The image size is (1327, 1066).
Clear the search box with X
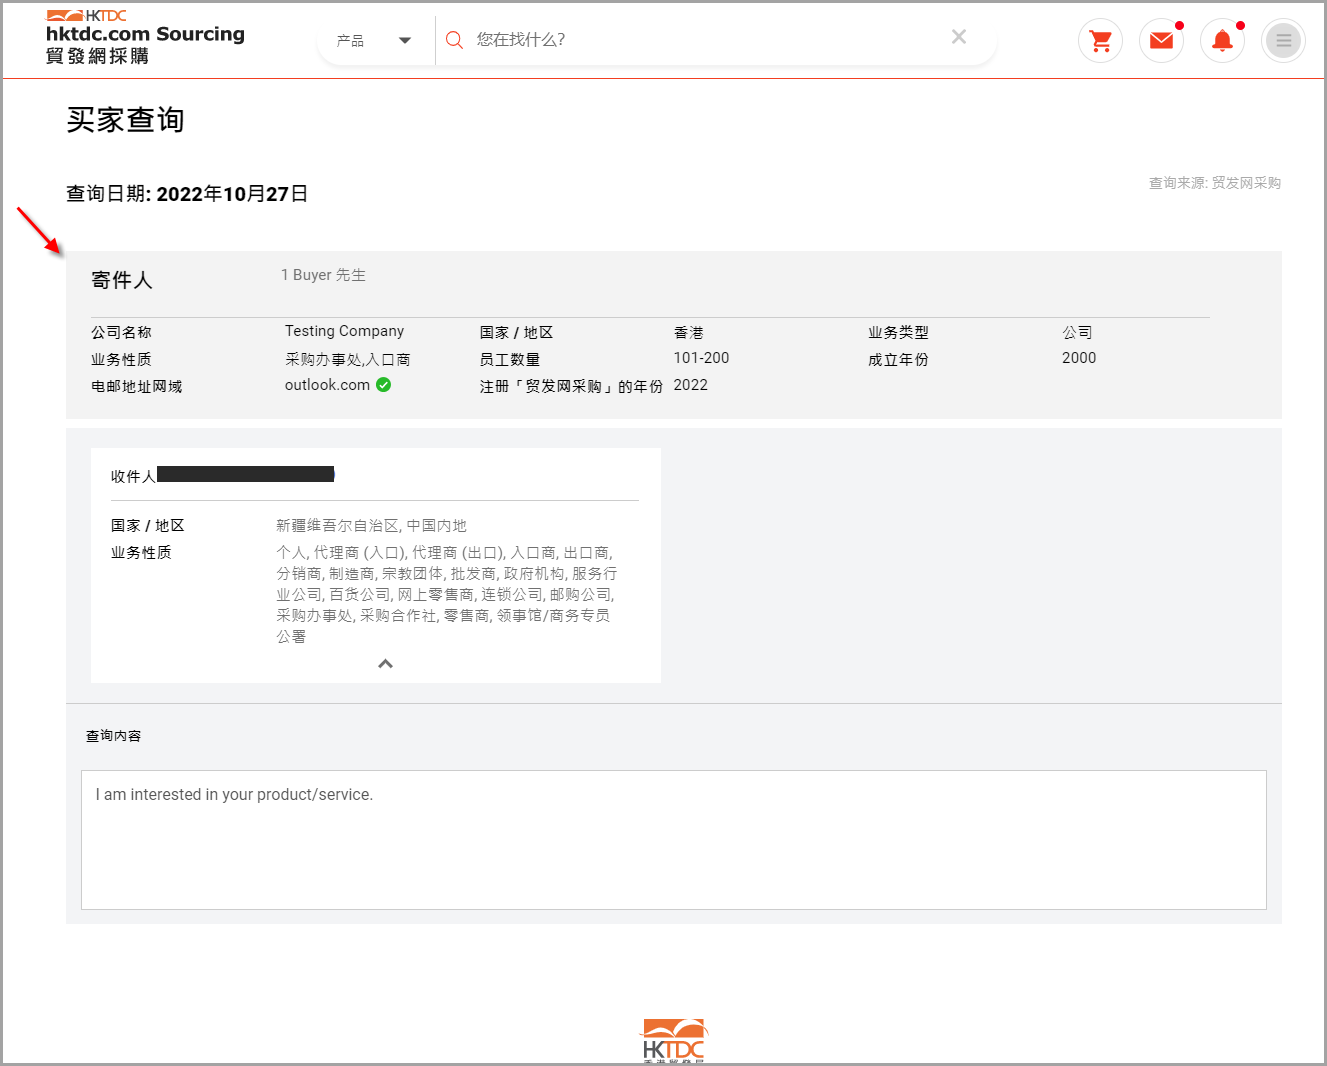pos(958,37)
